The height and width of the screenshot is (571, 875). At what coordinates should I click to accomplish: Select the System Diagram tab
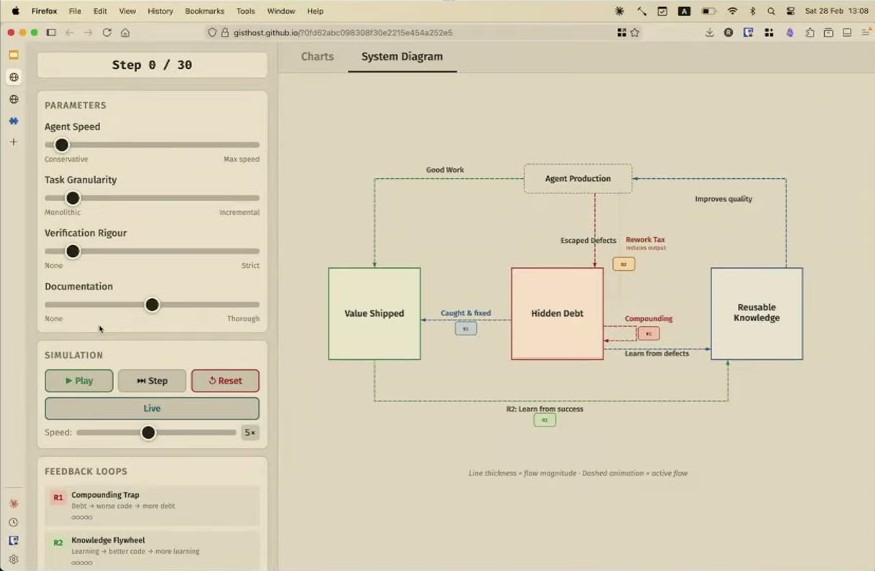tap(402, 56)
